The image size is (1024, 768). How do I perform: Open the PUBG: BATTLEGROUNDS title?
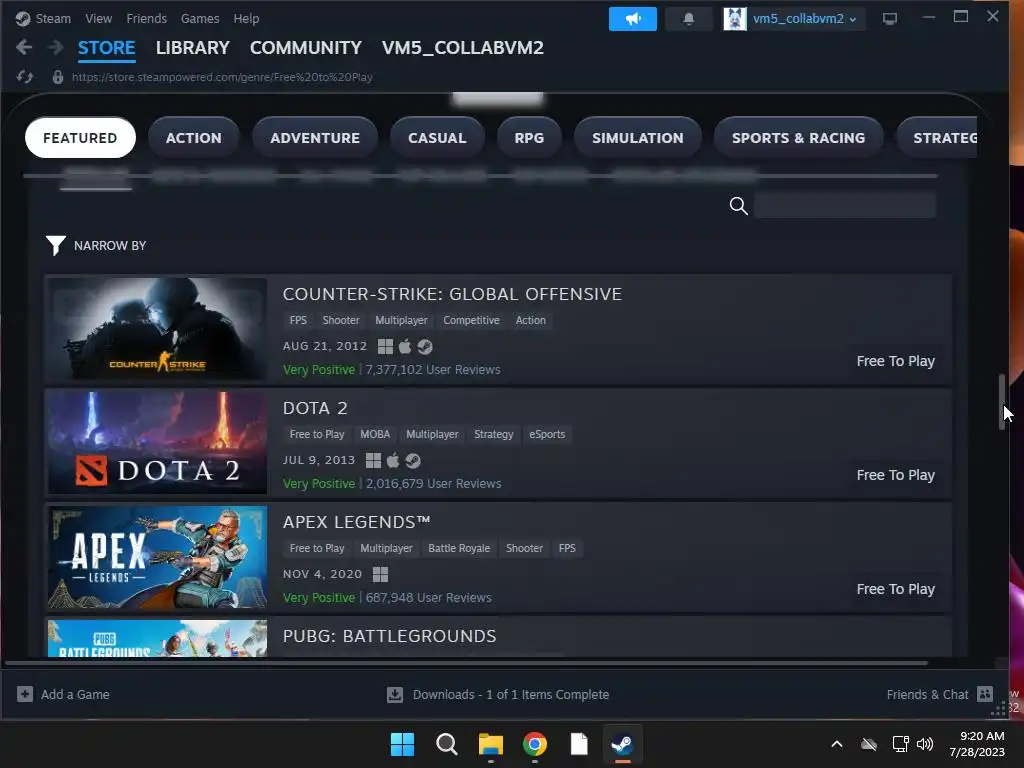coord(389,636)
